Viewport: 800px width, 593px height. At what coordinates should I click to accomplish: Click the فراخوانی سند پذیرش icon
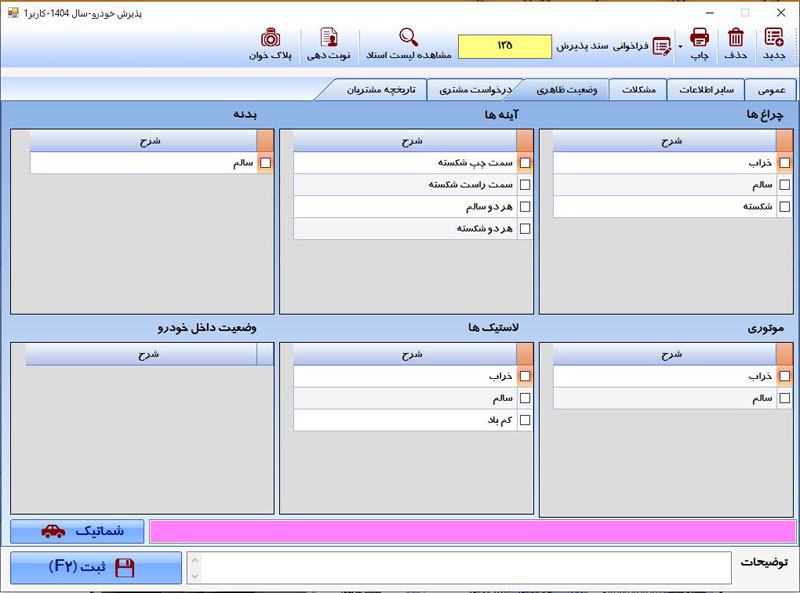pyautogui.click(x=662, y=46)
